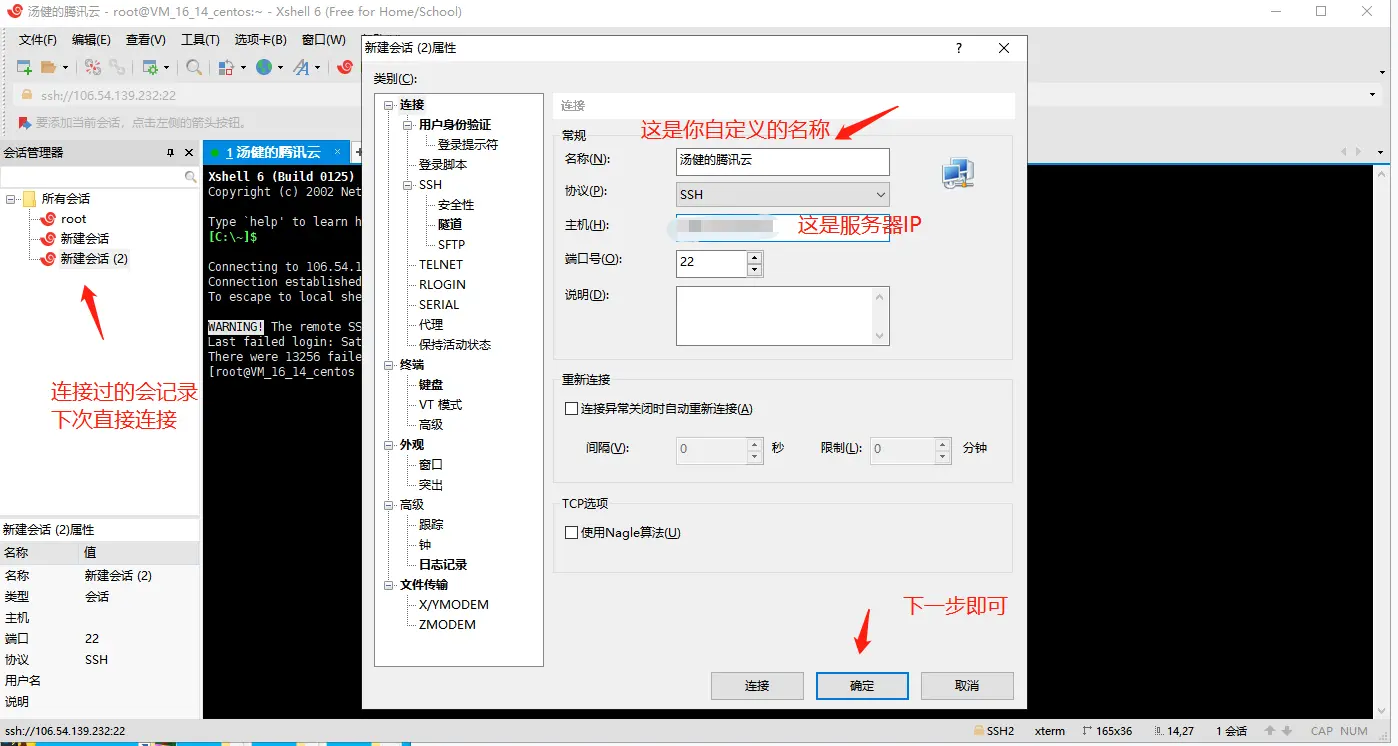Viewport: 1398px width, 746px height.
Task: Open the 文件(F) menu
Action: (x=38, y=40)
